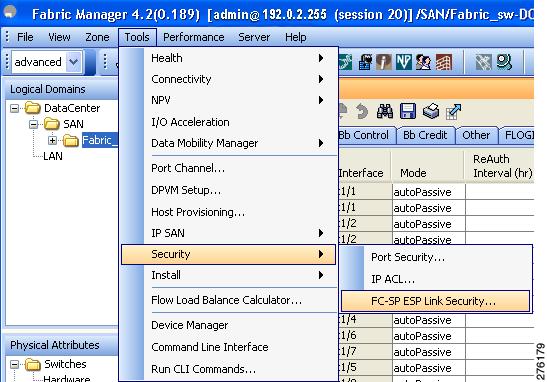Click the gray undo arrow icon
Viewport: 547px width, 382px height.
362,112
